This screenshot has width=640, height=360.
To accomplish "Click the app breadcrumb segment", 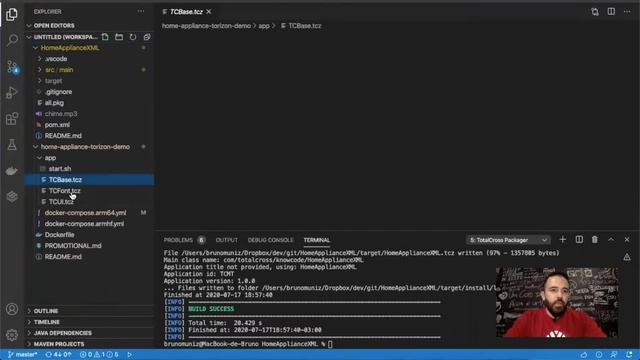I will point(264,26).
